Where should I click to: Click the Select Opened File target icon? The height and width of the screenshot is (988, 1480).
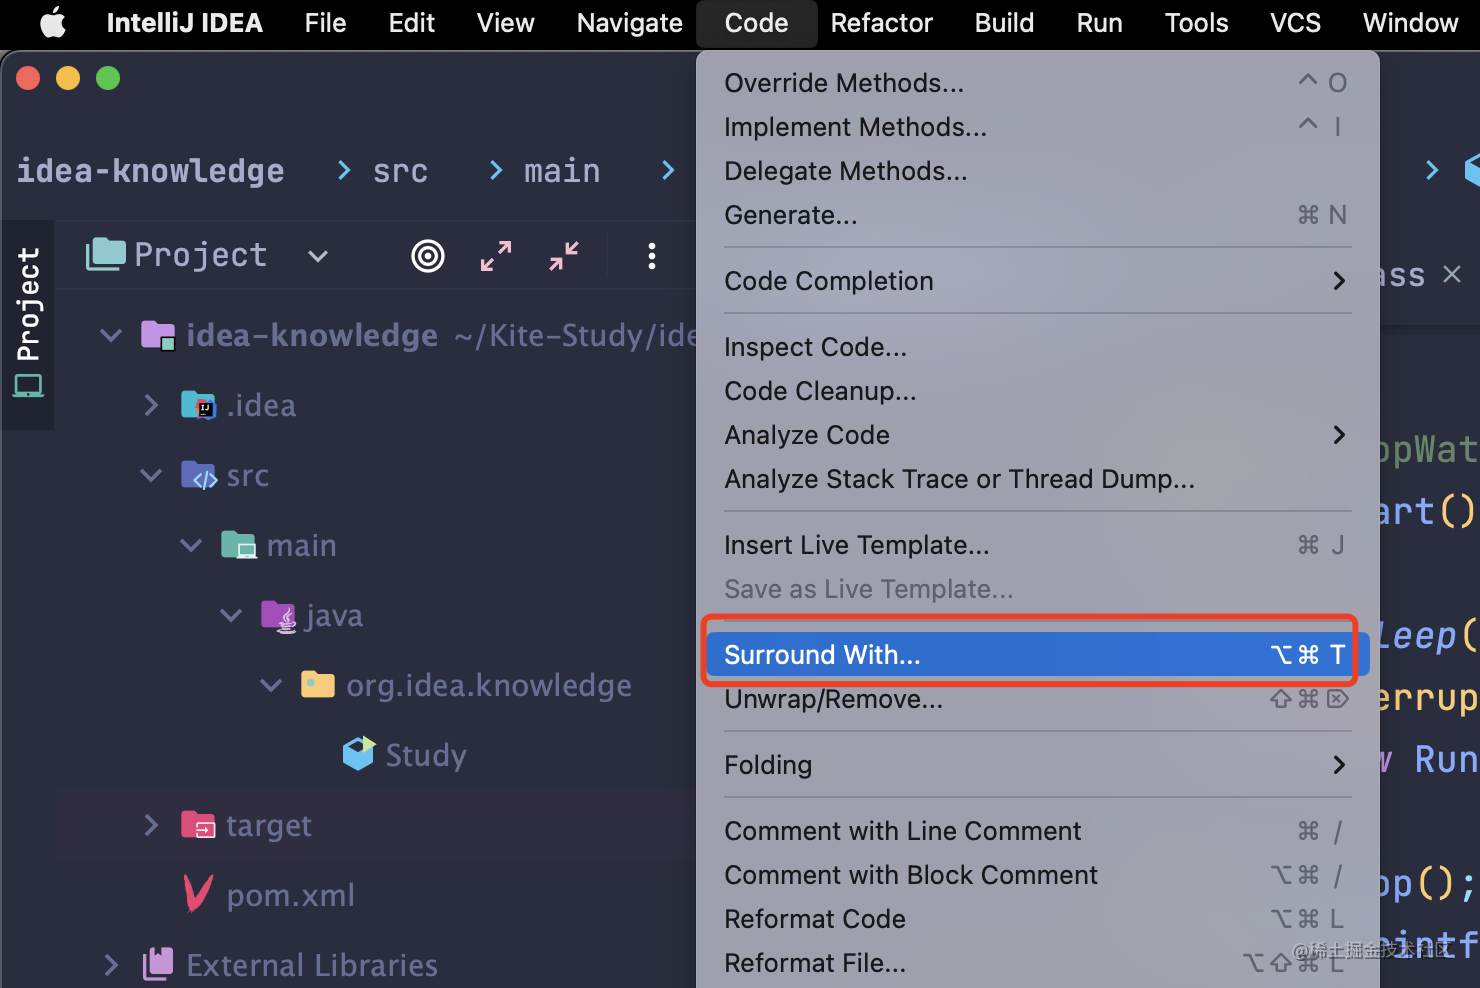428,256
